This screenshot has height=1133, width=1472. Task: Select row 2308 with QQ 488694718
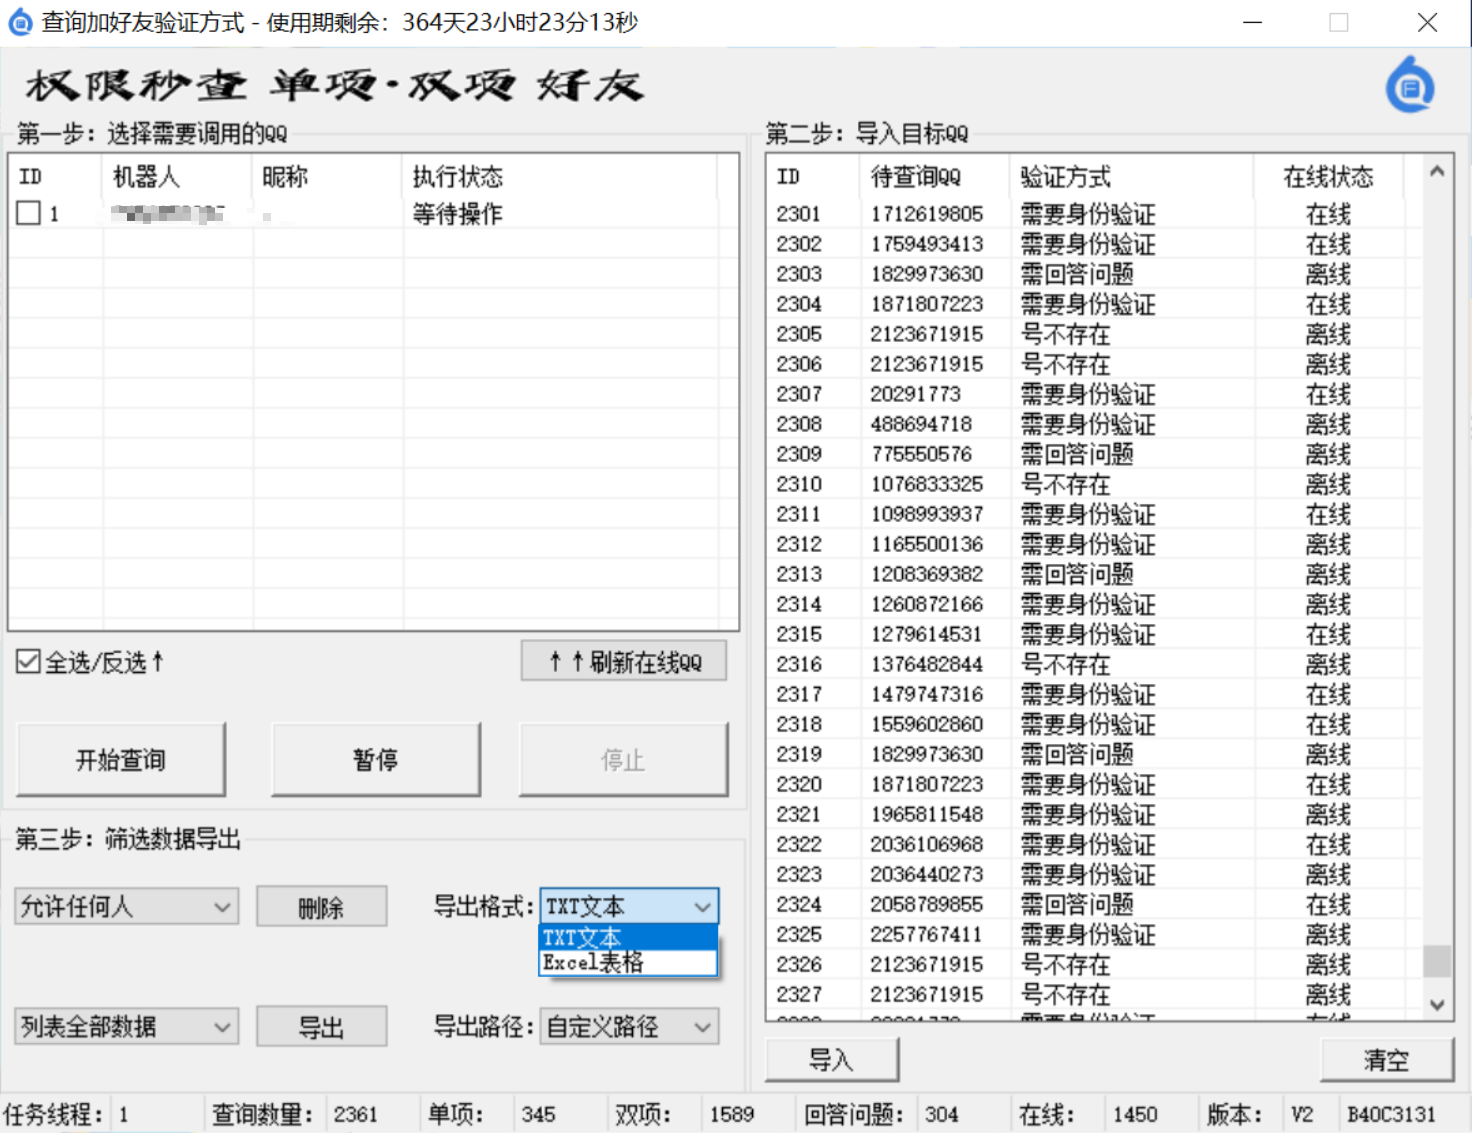1094,424
